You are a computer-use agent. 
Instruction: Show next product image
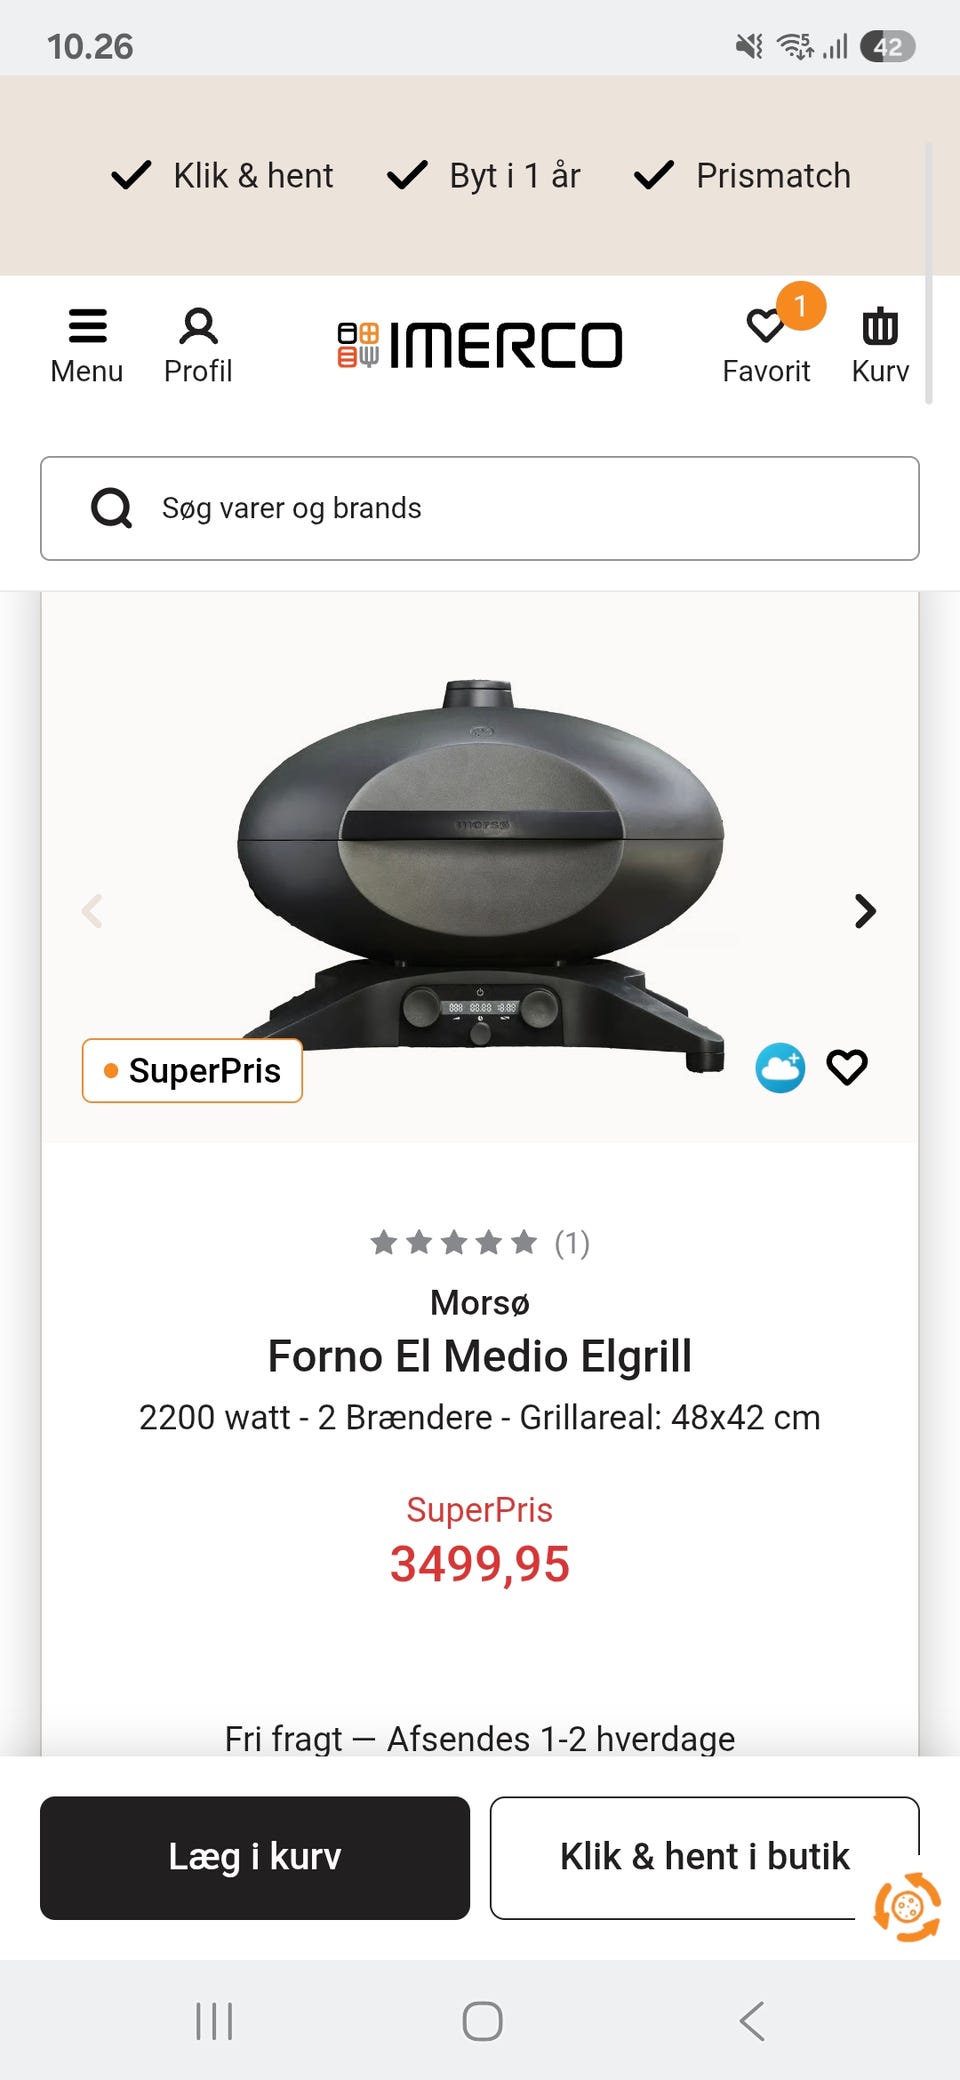pos(865,911)
